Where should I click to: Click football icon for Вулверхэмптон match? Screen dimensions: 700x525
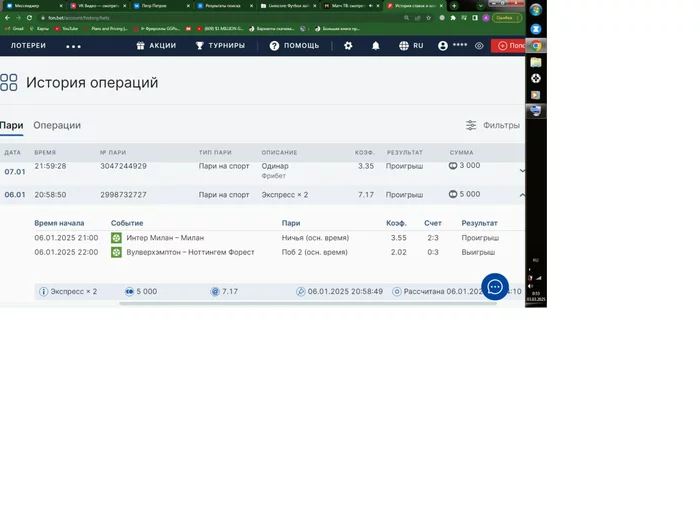click(116, 252)
